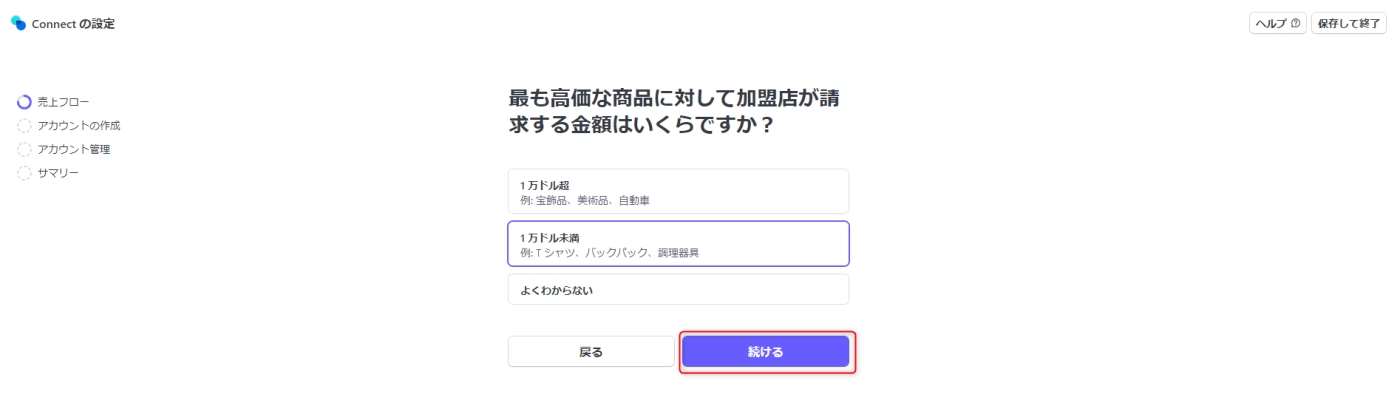Click the dashed circle beside サマリー
Image resolution: width=1400 pixels, height=403 pixels.
click(x=24, y=174)
